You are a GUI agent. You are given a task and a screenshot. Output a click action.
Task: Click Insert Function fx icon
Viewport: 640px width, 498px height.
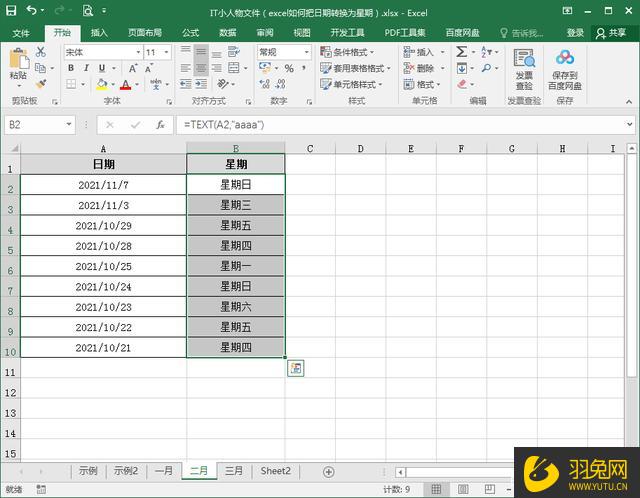pyautogui.click(x=160, y=124)
